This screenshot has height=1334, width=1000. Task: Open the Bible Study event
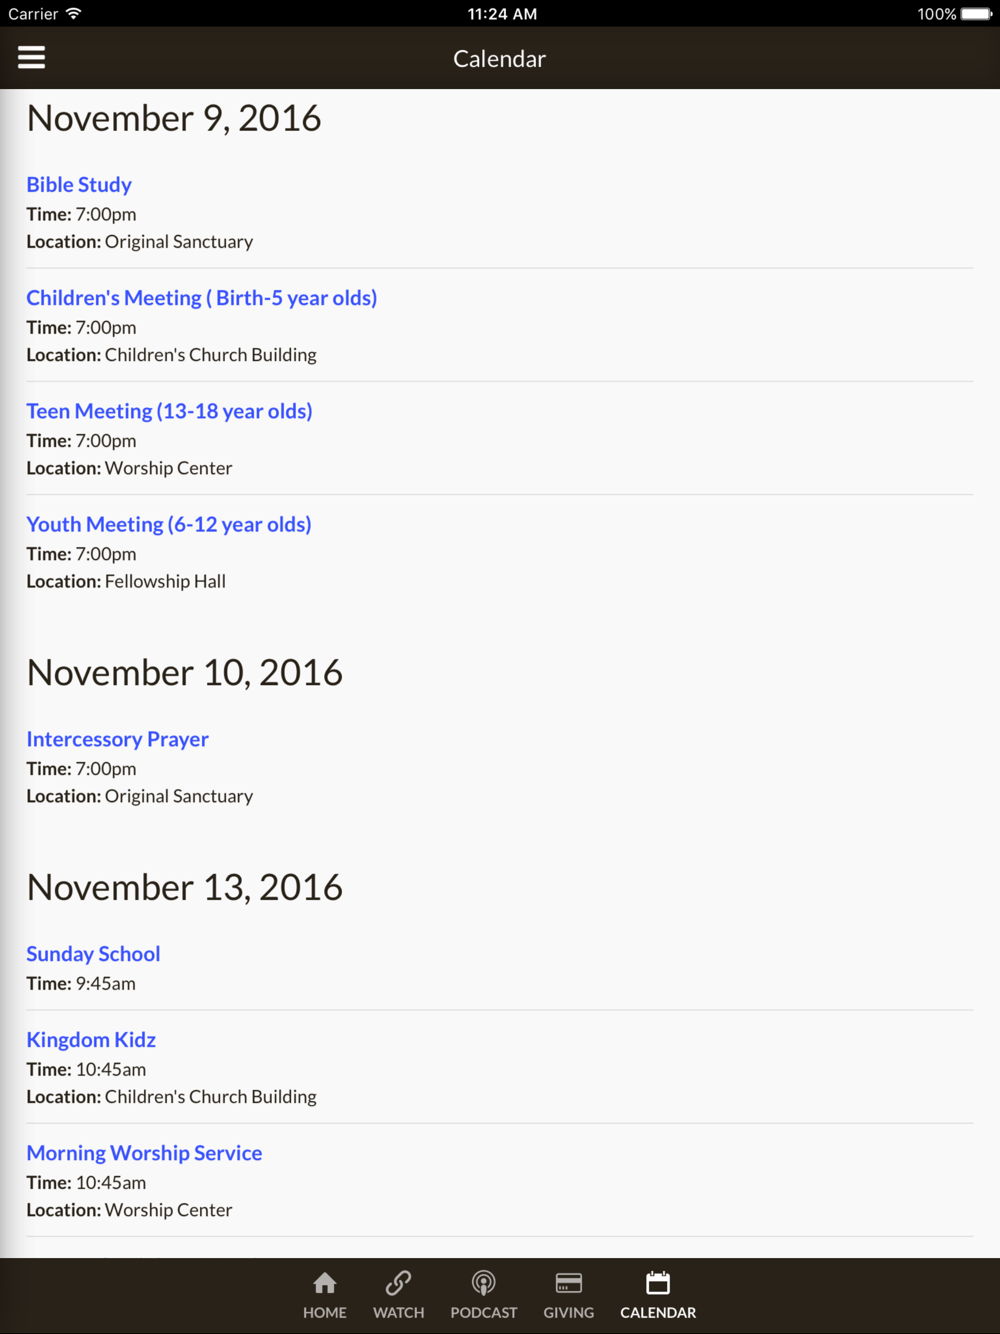click(x=79, y=185)
